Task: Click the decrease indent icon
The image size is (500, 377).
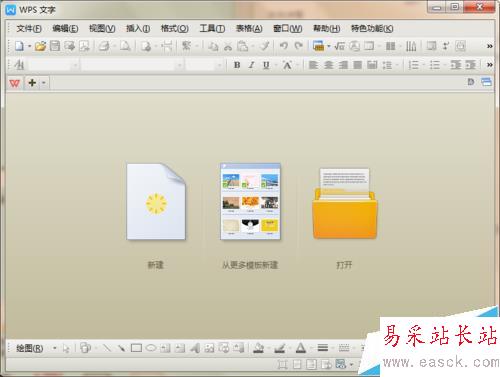Action: click(x=456, y=65)
